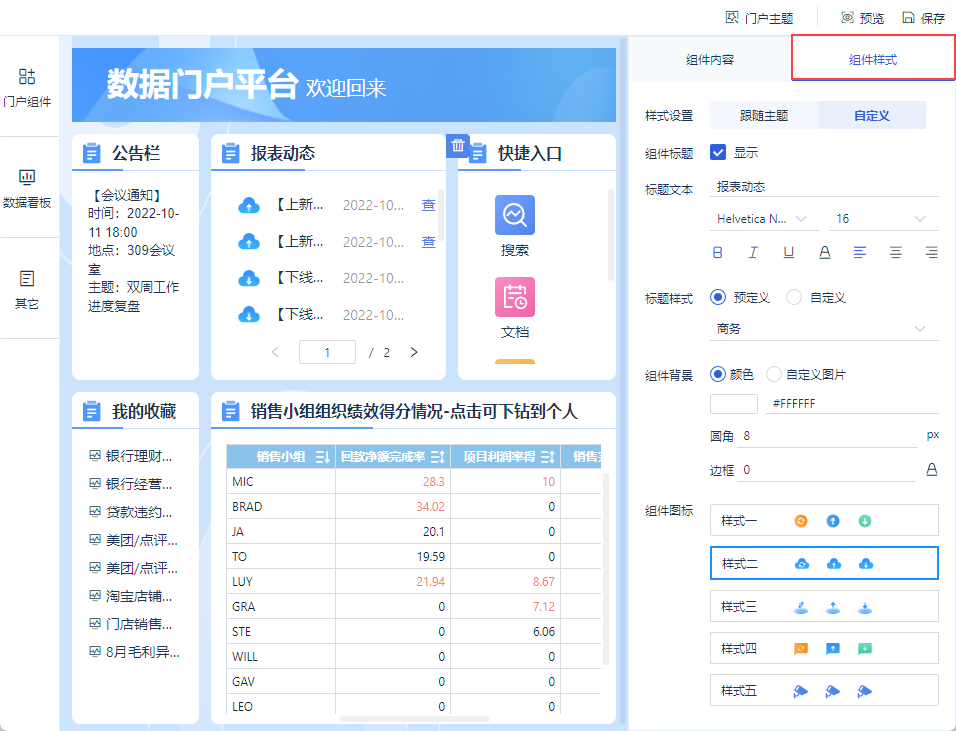
Task: Click the LUY row cell
Action: point(280,582)
